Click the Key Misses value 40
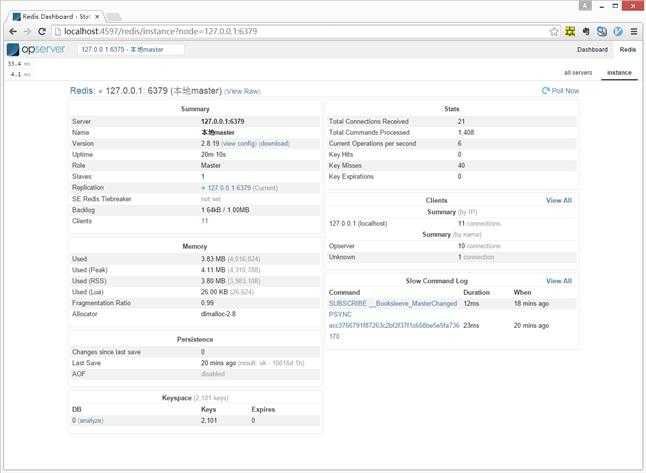Viewport: 646px width, 473px height. click(x=461, y=166)
